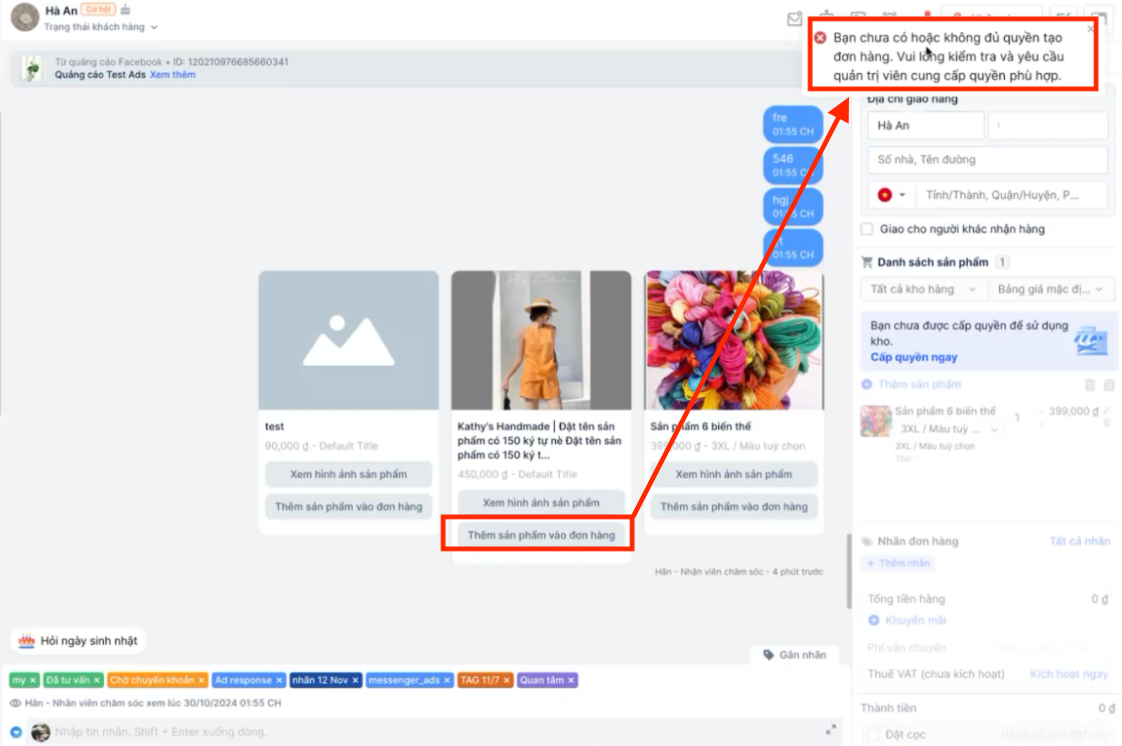The width and height of the screenshot is (1122, 746).
Task: Click the red error icon in notification
Action: point(820,37)
